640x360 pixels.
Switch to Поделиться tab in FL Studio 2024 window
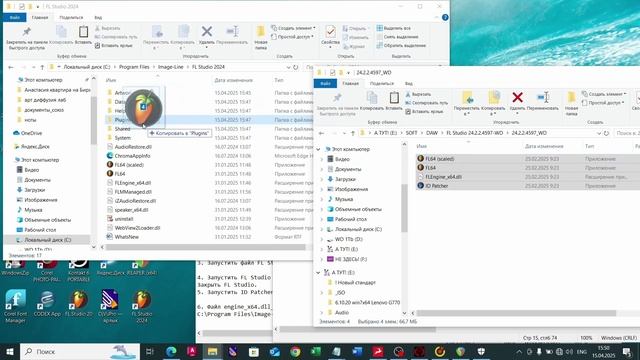point(71,18)
